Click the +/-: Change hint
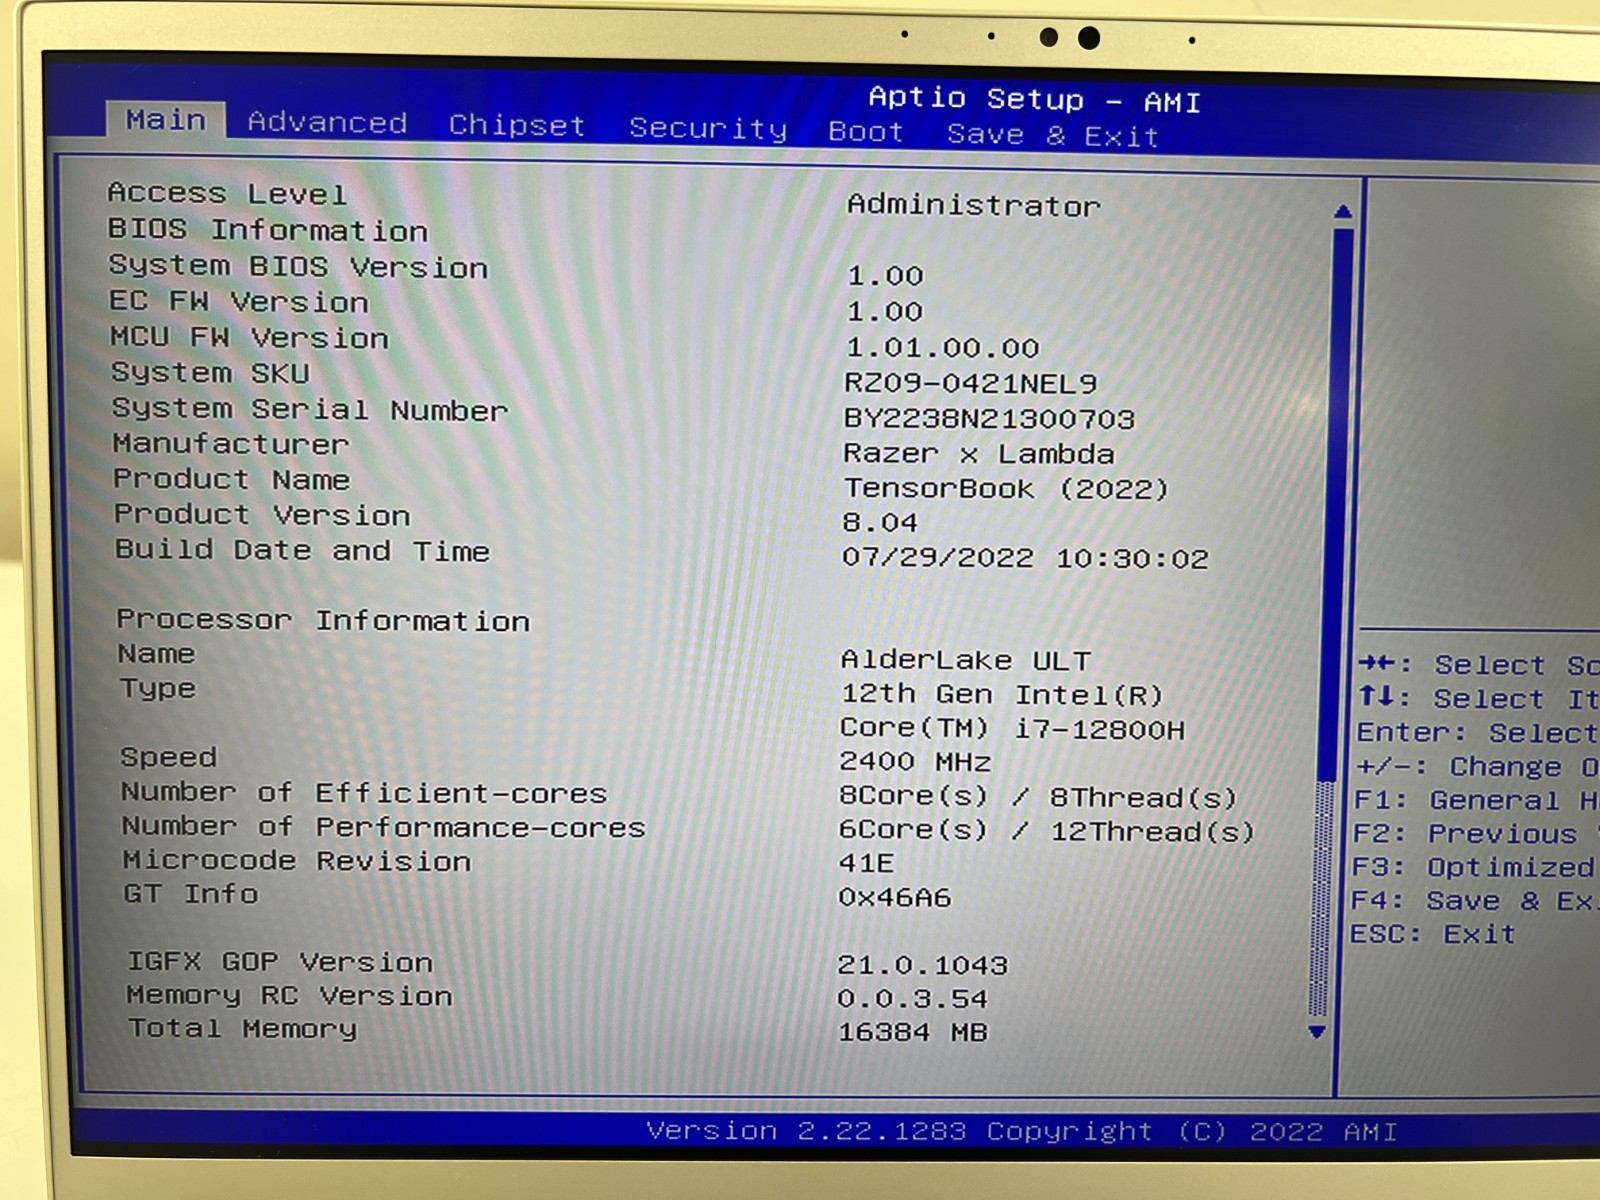Screen dimensions: 1600x1200 (1477, 767)
